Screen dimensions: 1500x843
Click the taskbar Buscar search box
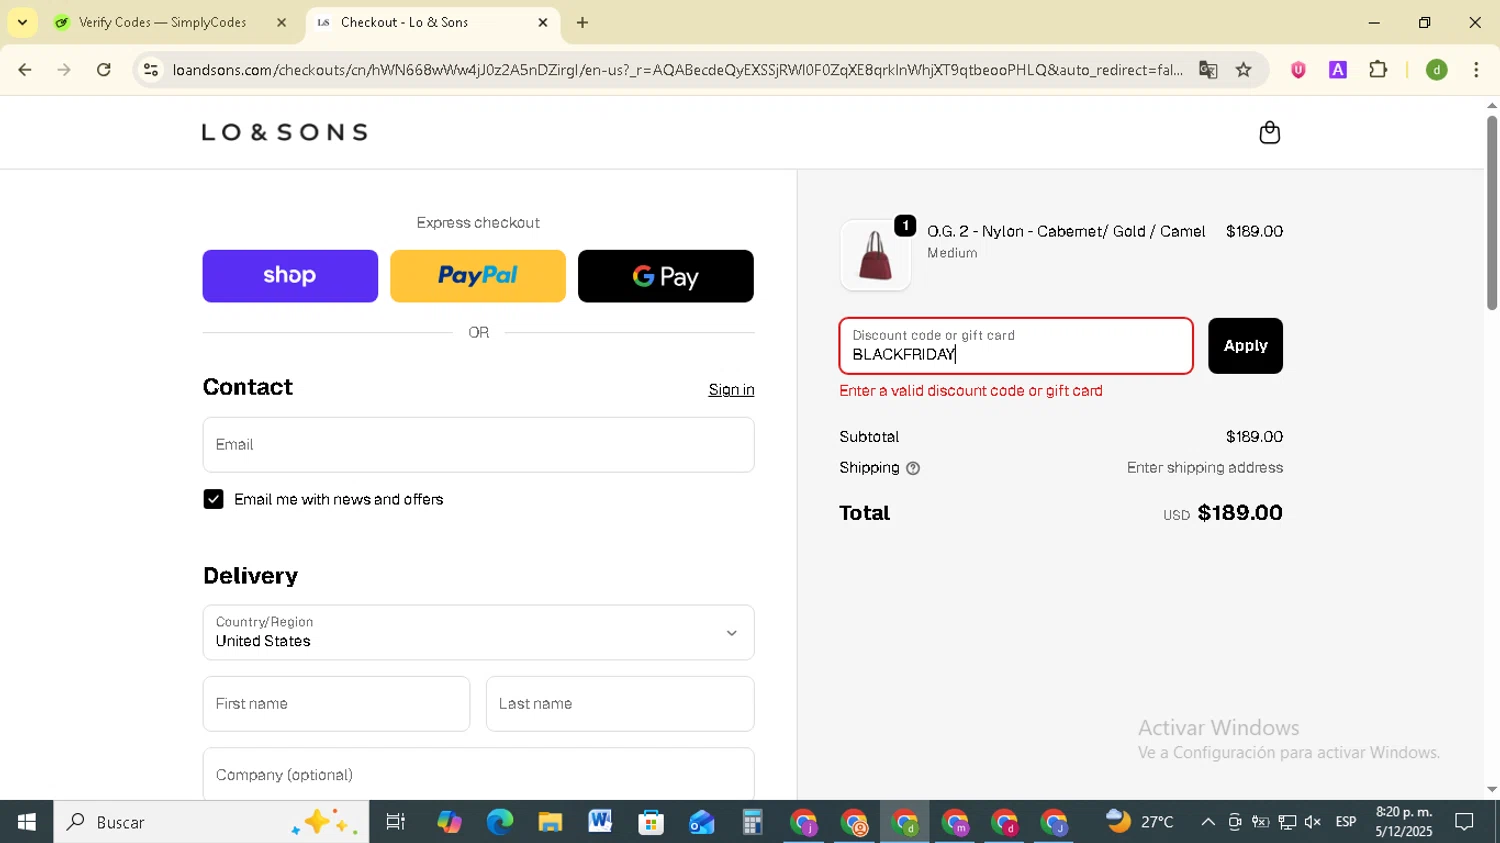[211, 822]
